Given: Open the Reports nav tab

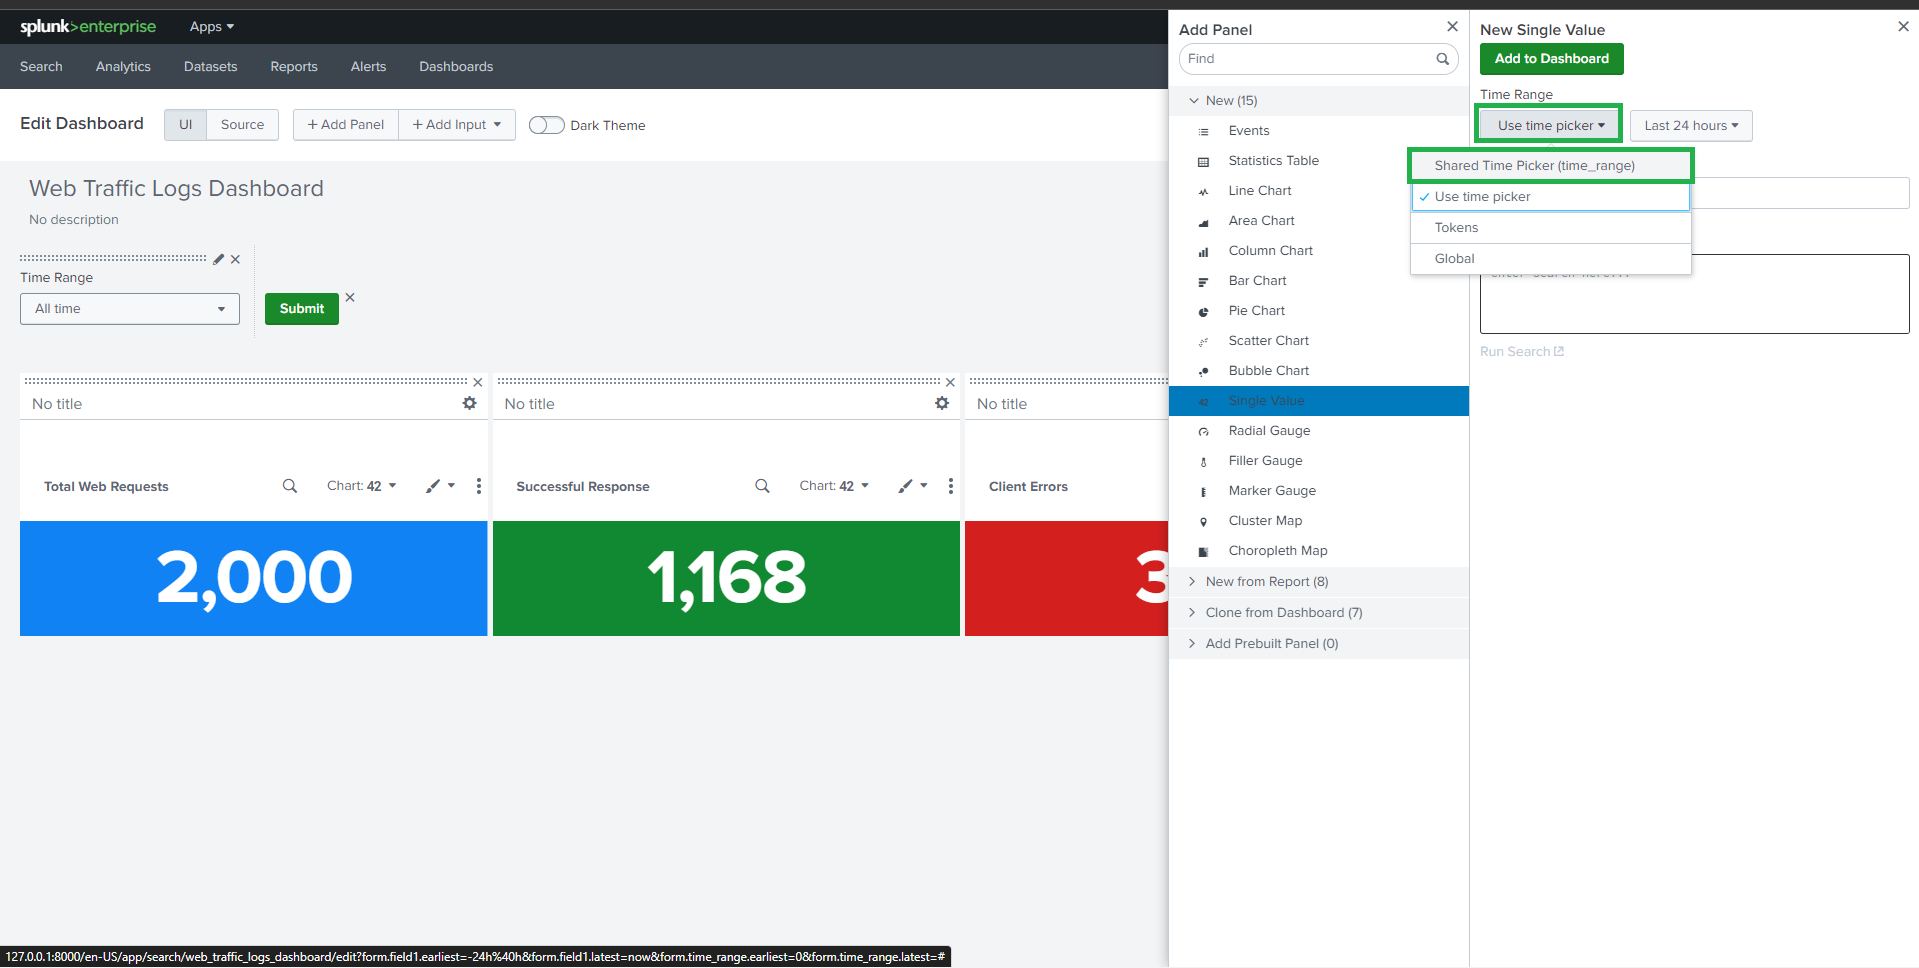Looking at the screenshot, I should coord(294,66).
